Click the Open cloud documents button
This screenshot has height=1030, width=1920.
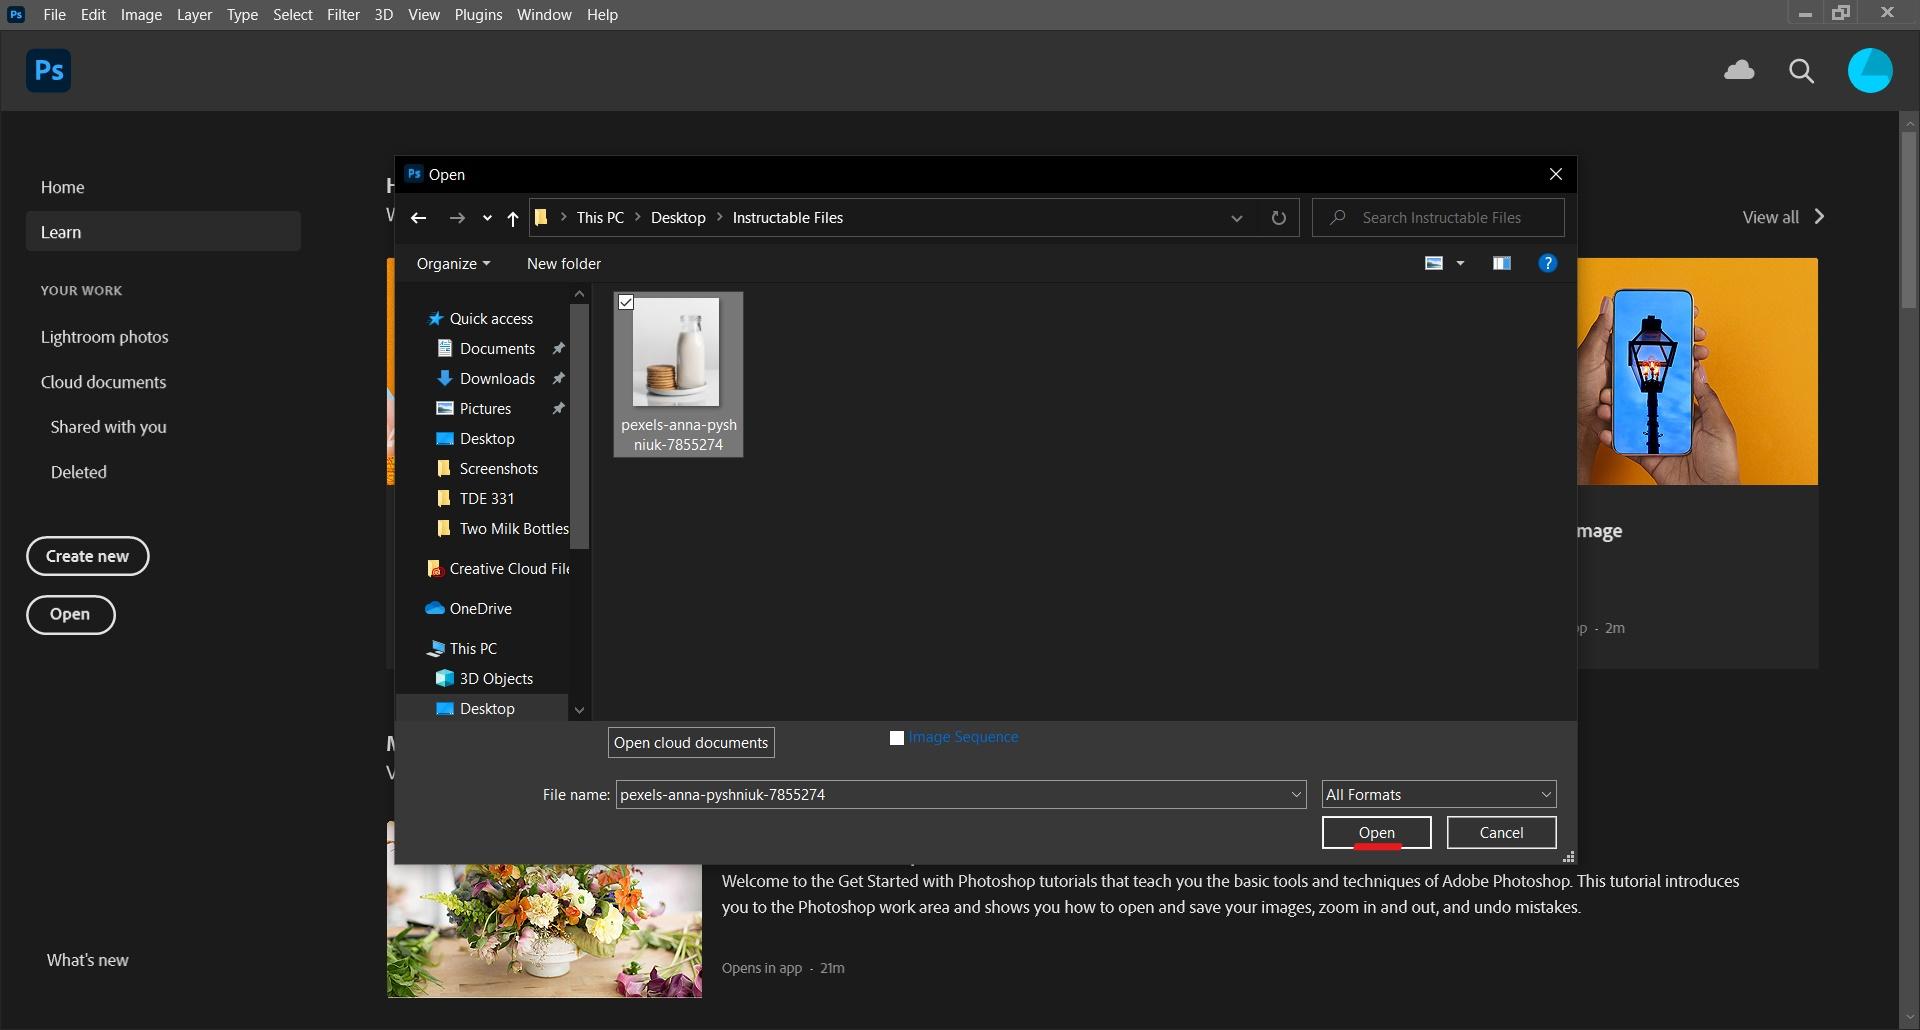coord(690,742)
